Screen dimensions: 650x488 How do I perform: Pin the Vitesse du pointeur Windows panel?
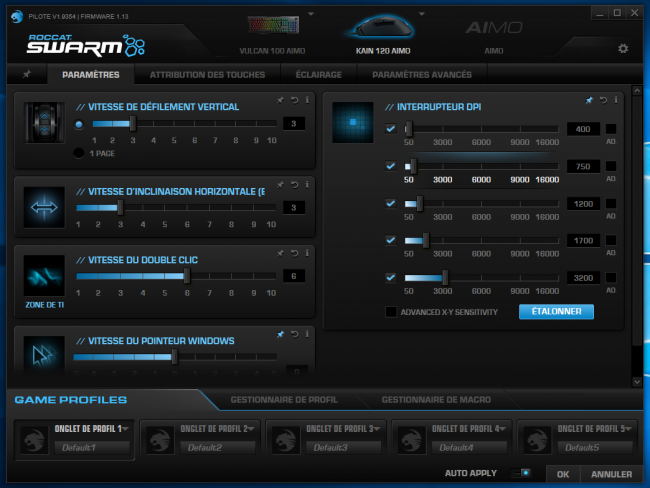(280, 334)
